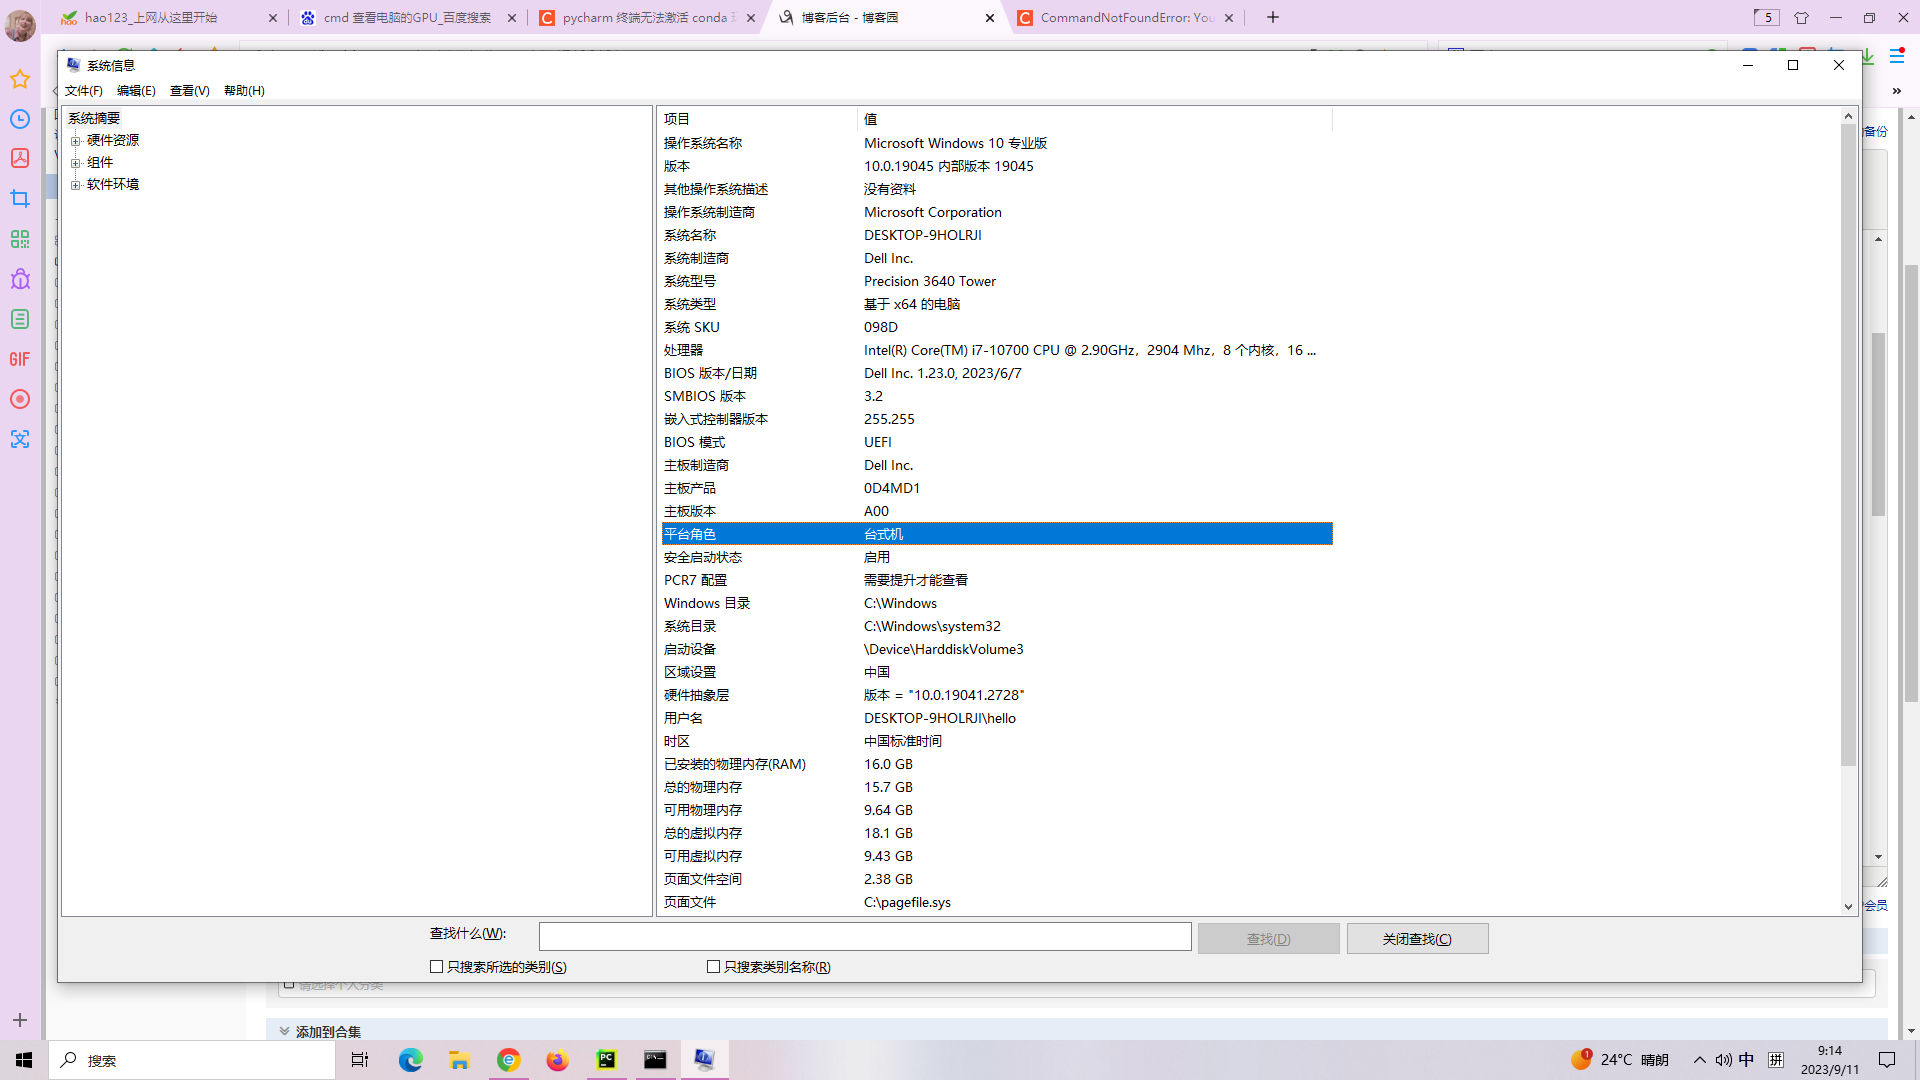Click the screen record icon in sidebar

20,399
